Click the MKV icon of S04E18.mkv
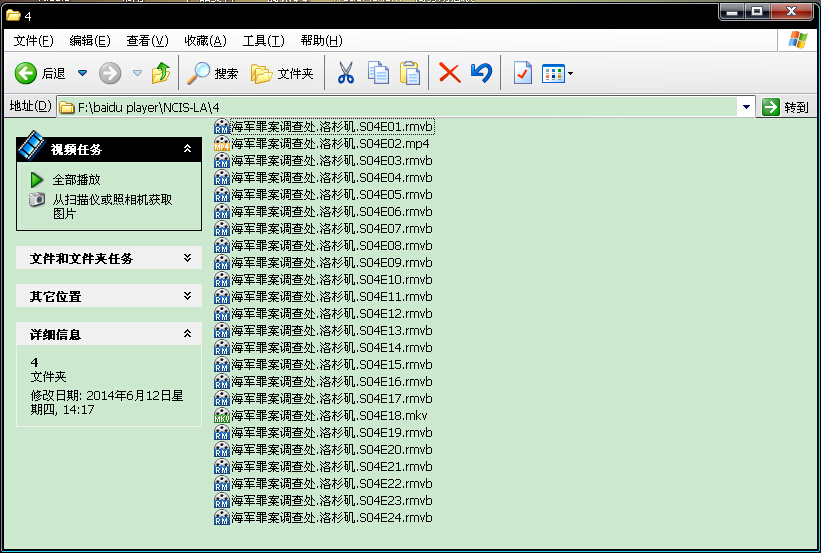 [222, 416]
